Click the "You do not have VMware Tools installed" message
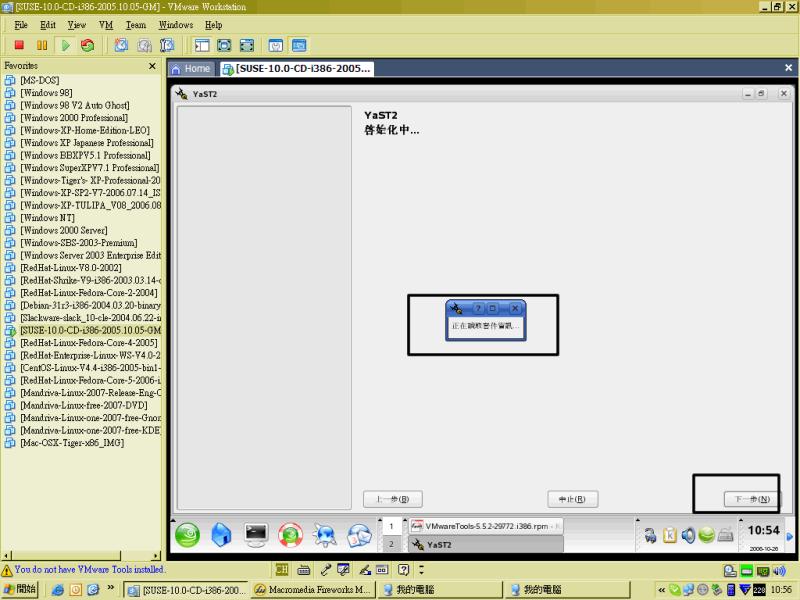The height and width of the screenshot is (600, 800). pyautogui.click(x=89, y=569)
